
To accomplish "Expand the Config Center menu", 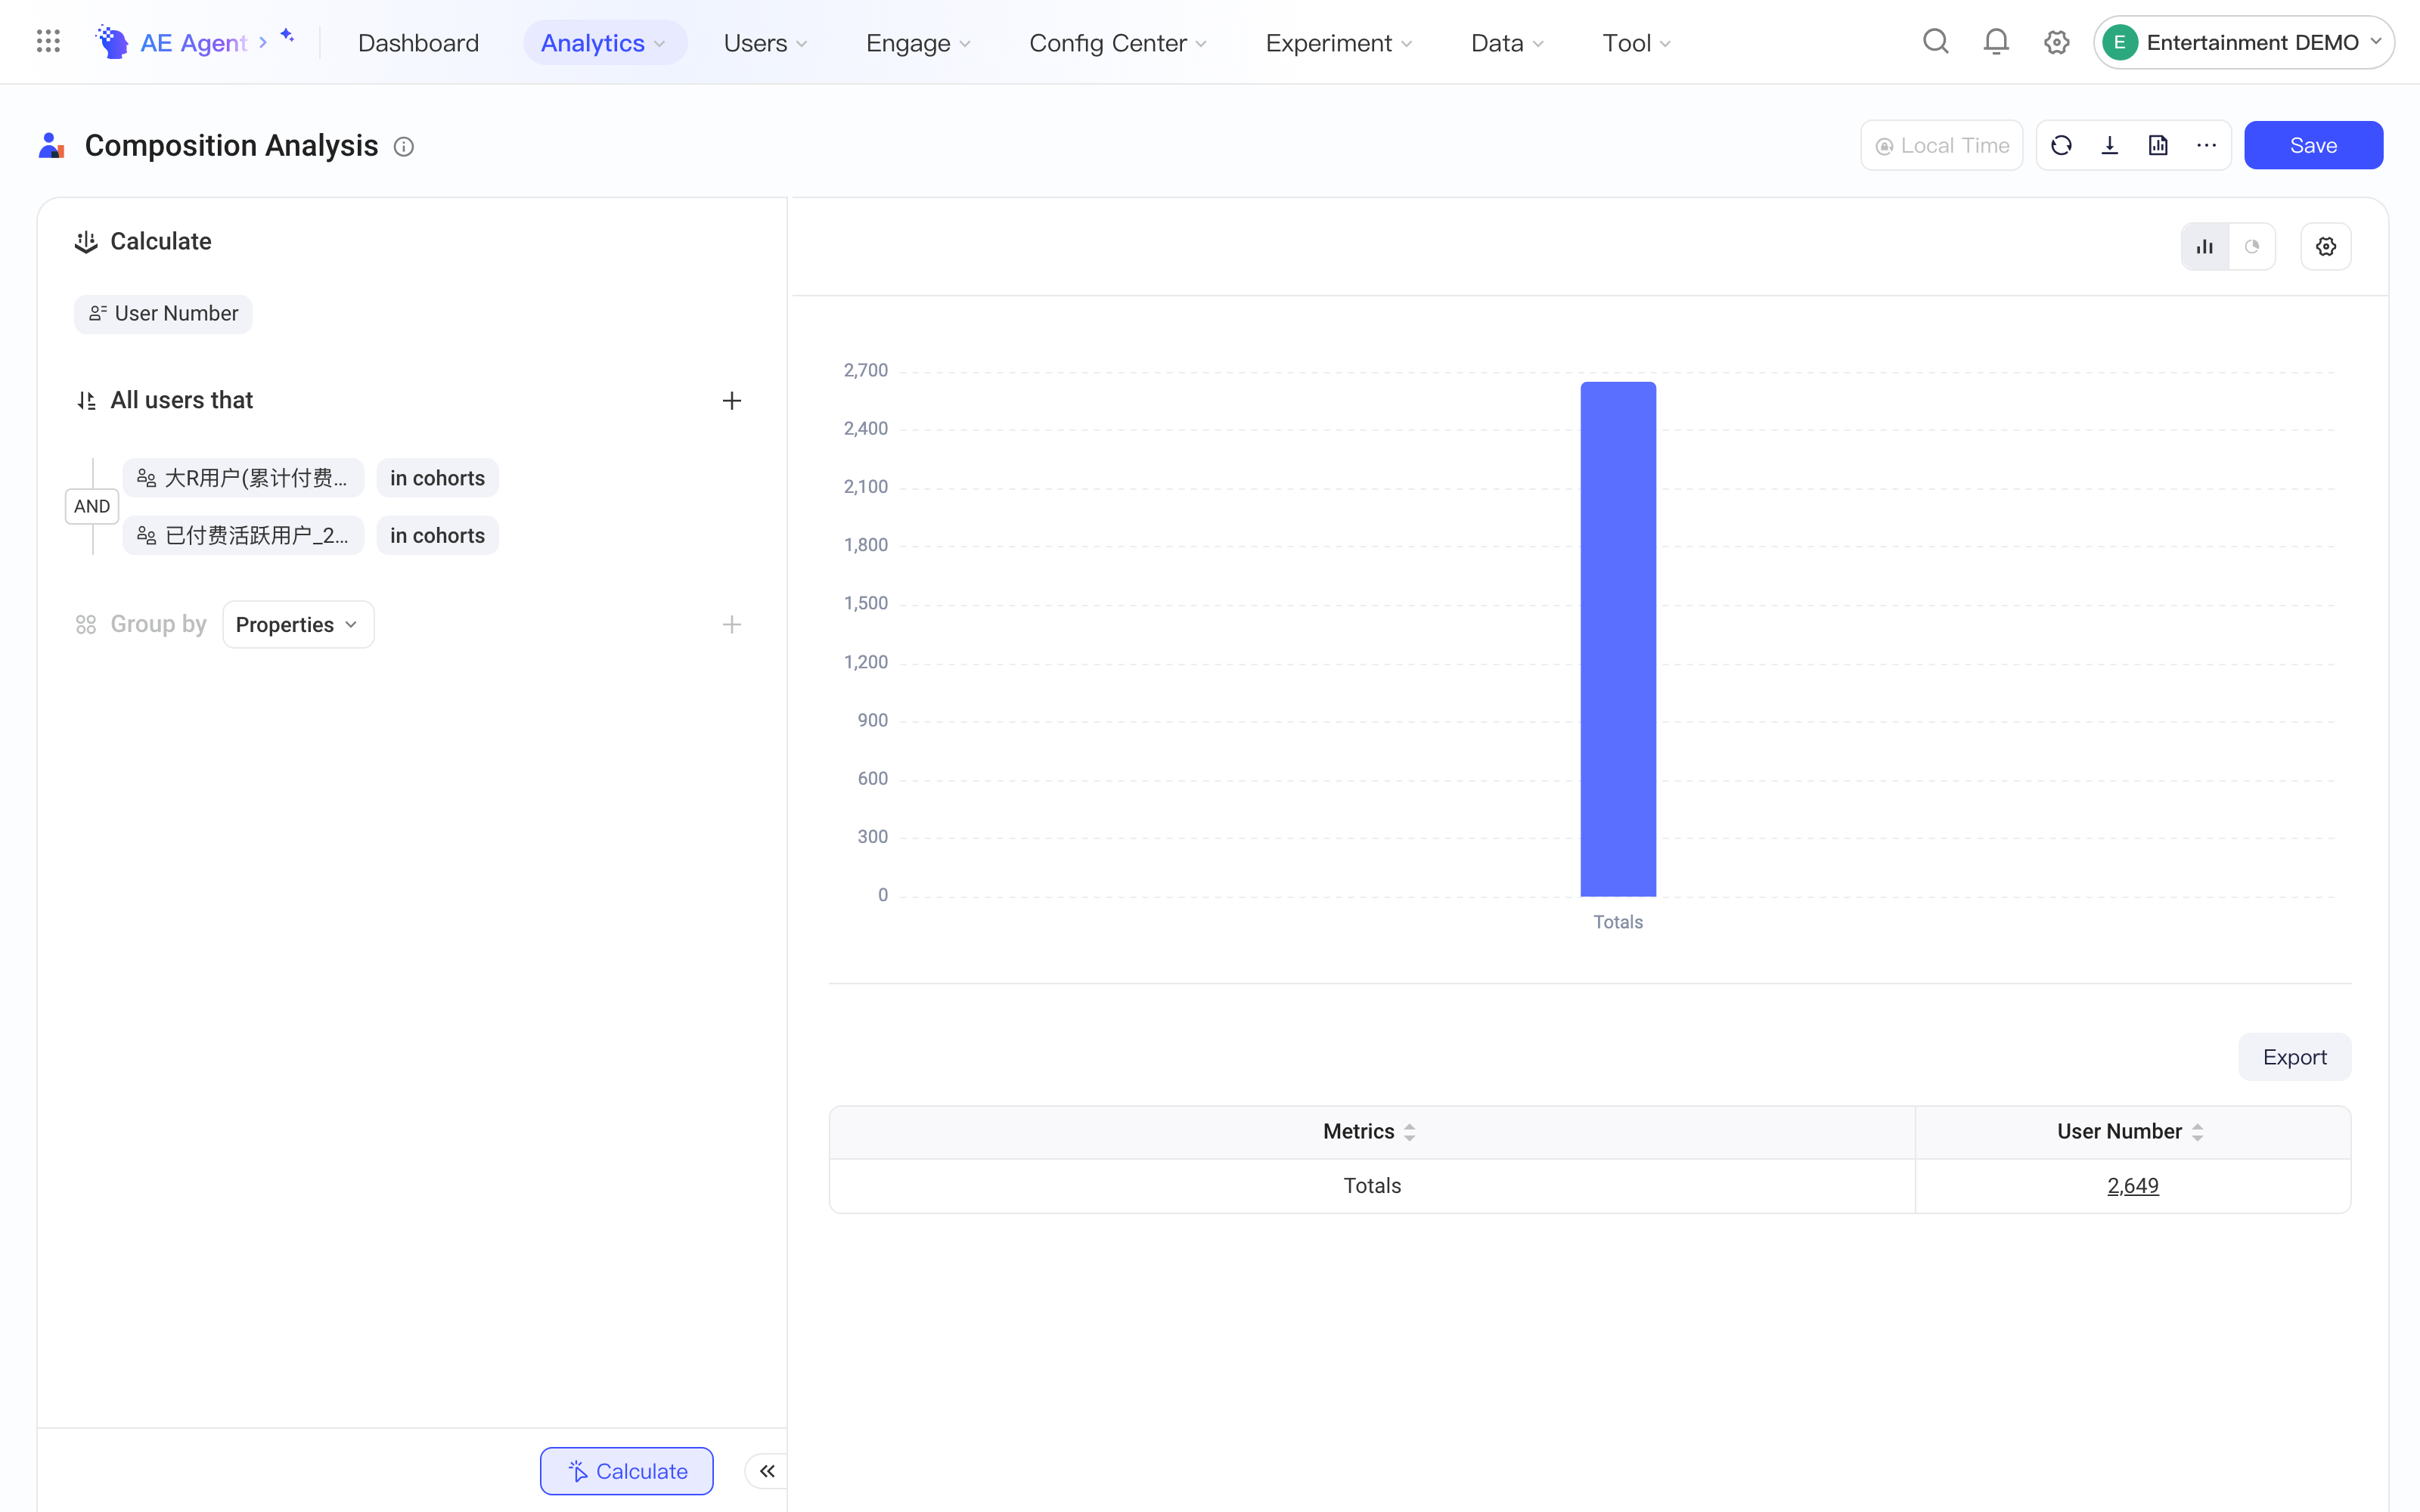I will pos(1118,43).
